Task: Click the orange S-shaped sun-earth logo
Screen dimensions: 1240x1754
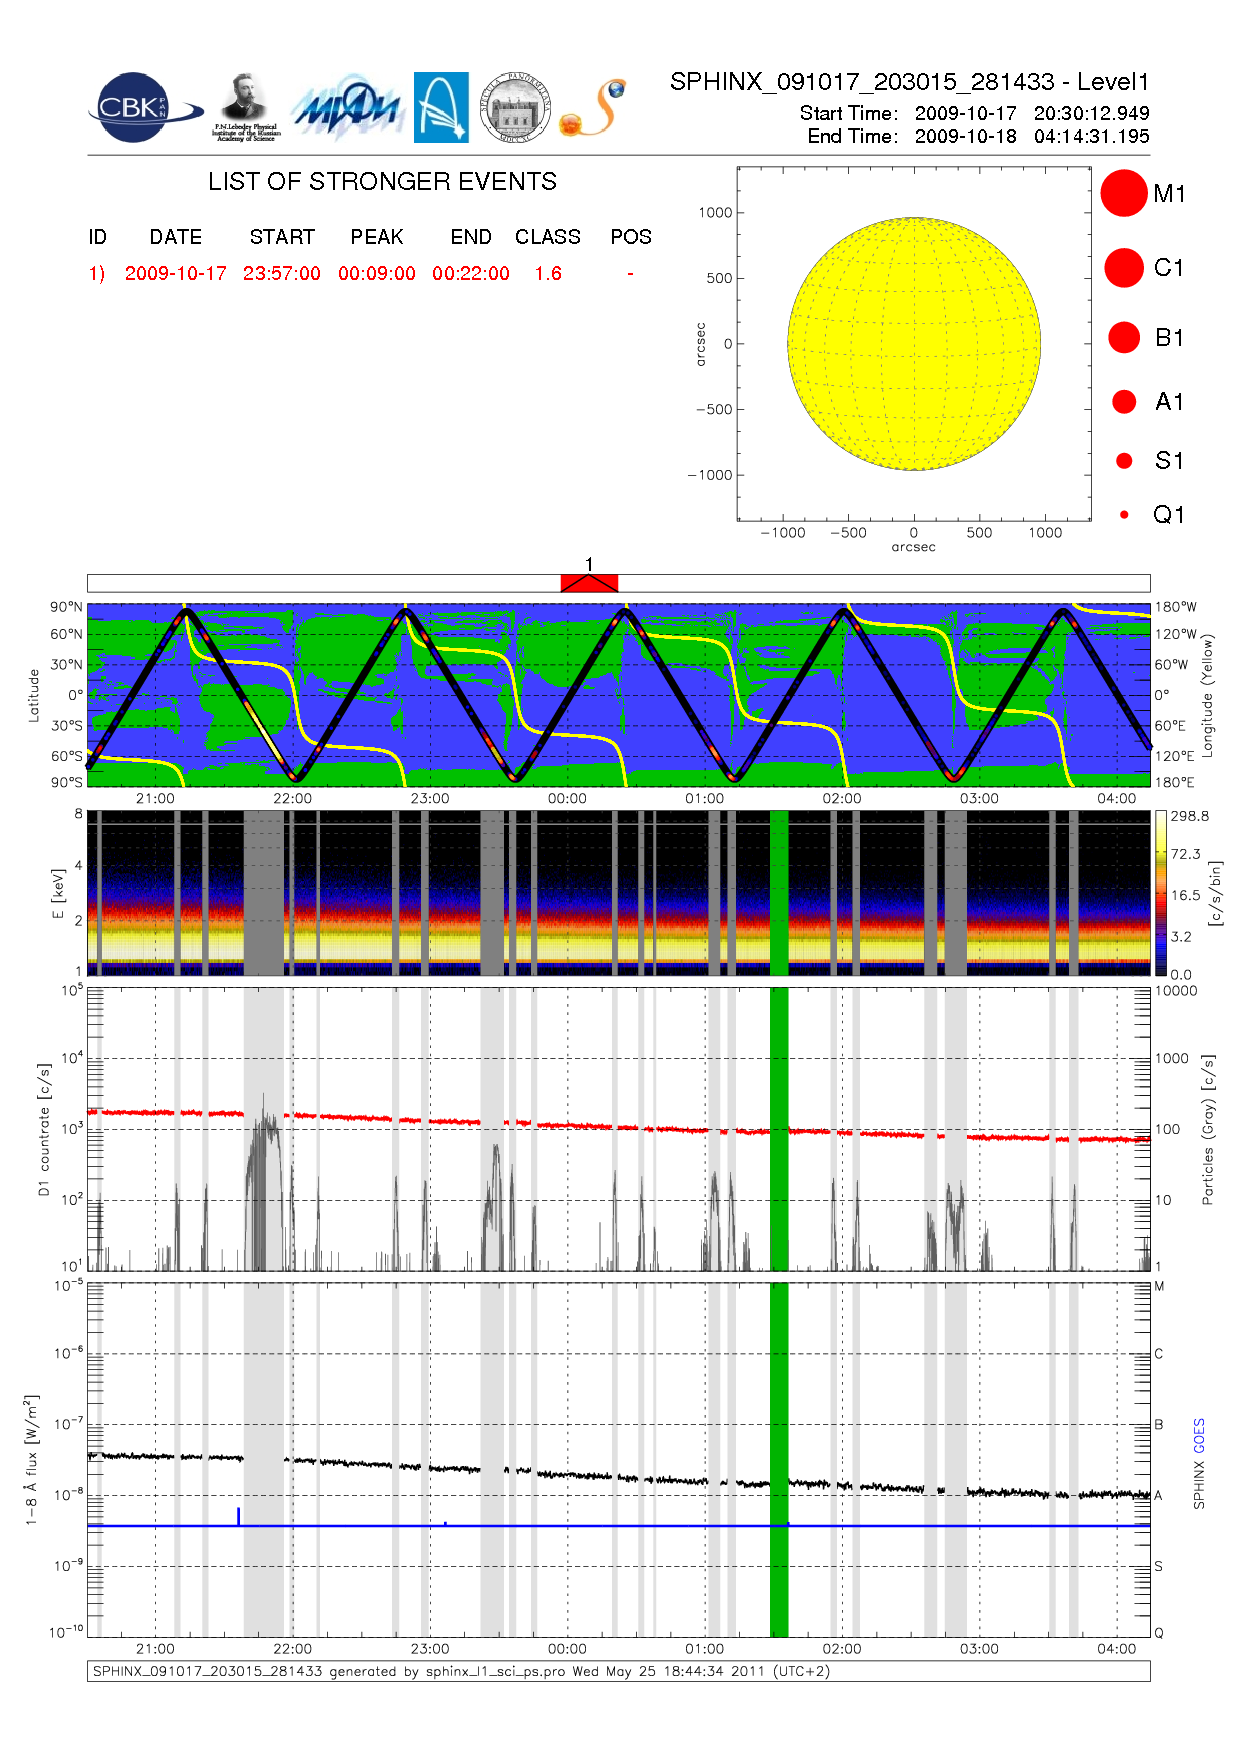Action: click(593, 108)
